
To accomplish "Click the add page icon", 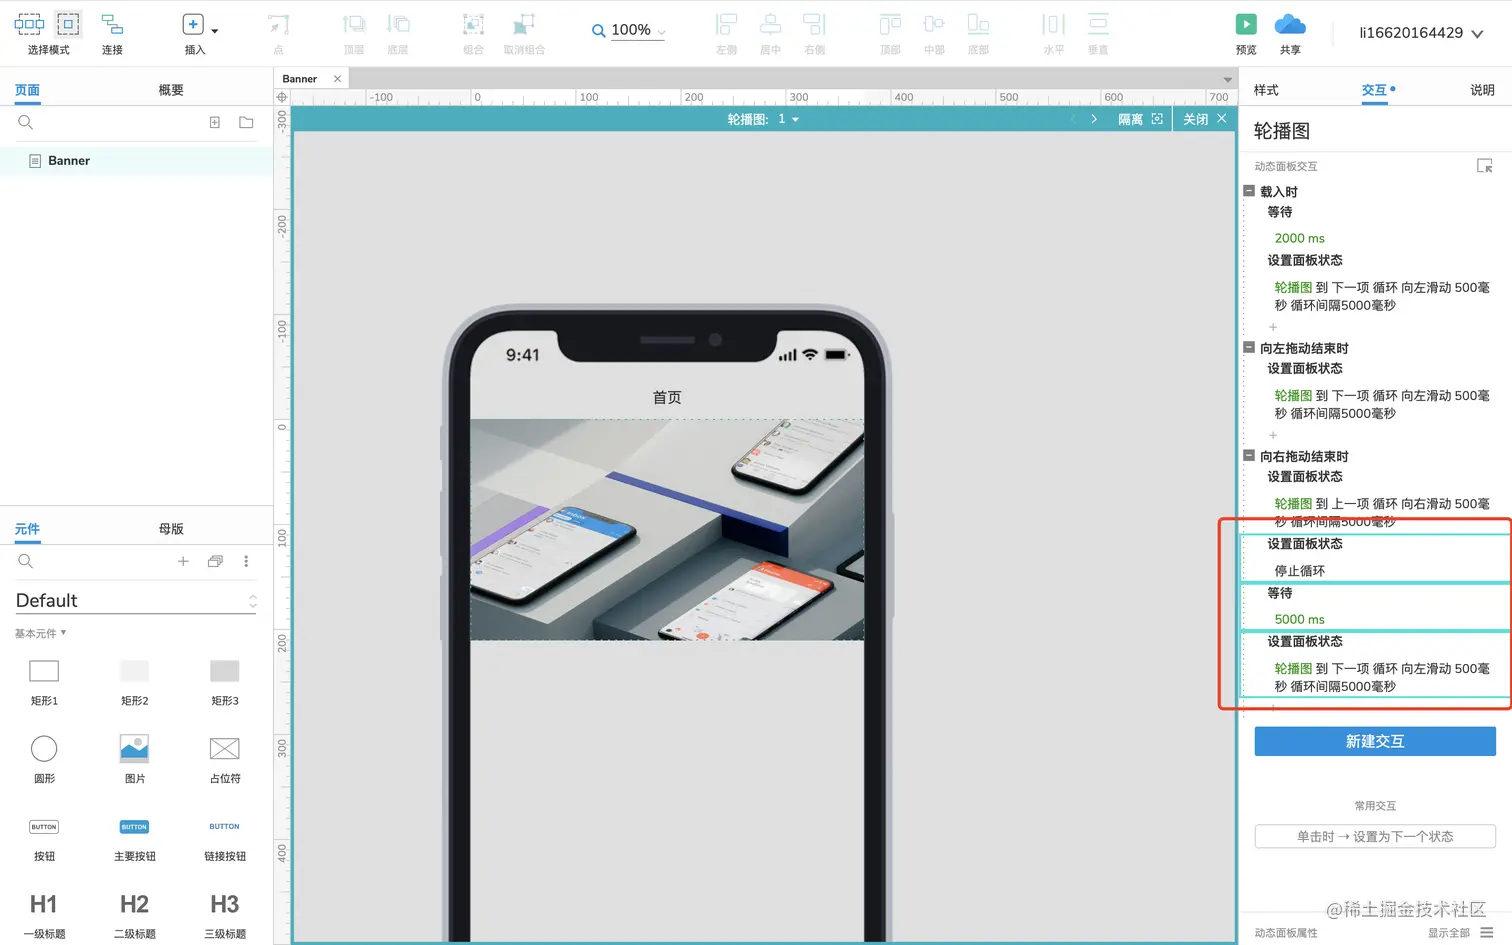I will tap(214, 122).
